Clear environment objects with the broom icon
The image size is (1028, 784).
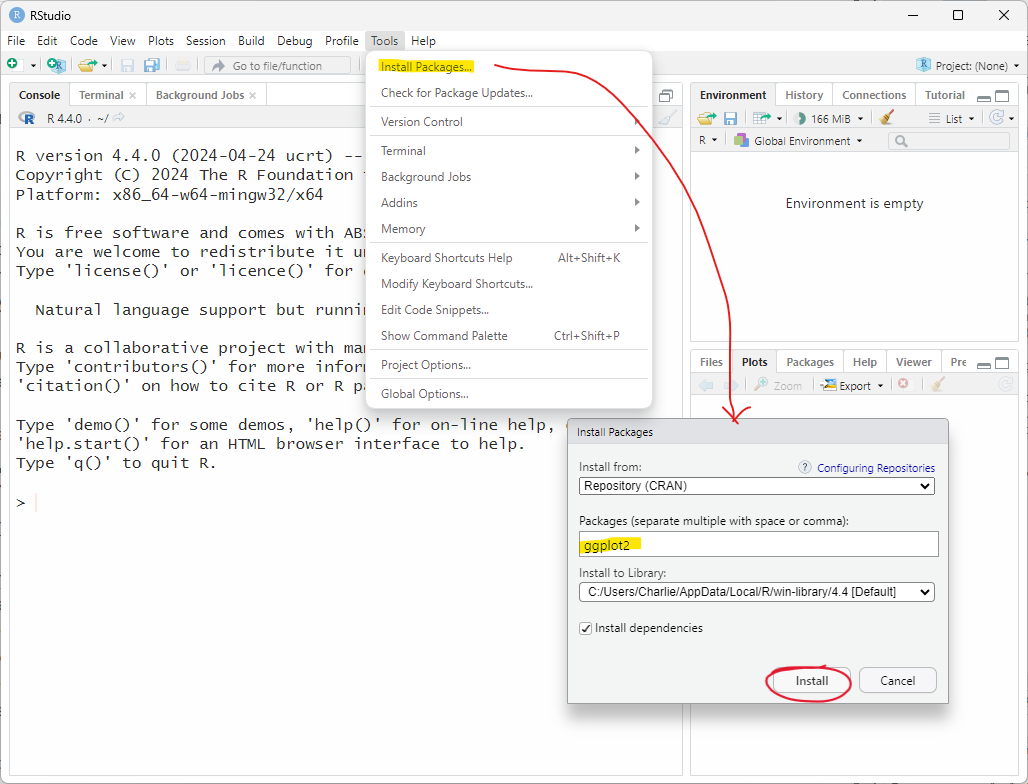coord(886,118)
